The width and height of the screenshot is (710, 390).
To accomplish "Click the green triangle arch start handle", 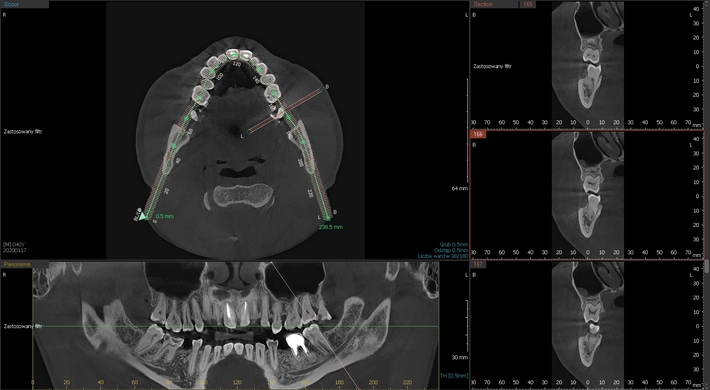I will [143, 216].
